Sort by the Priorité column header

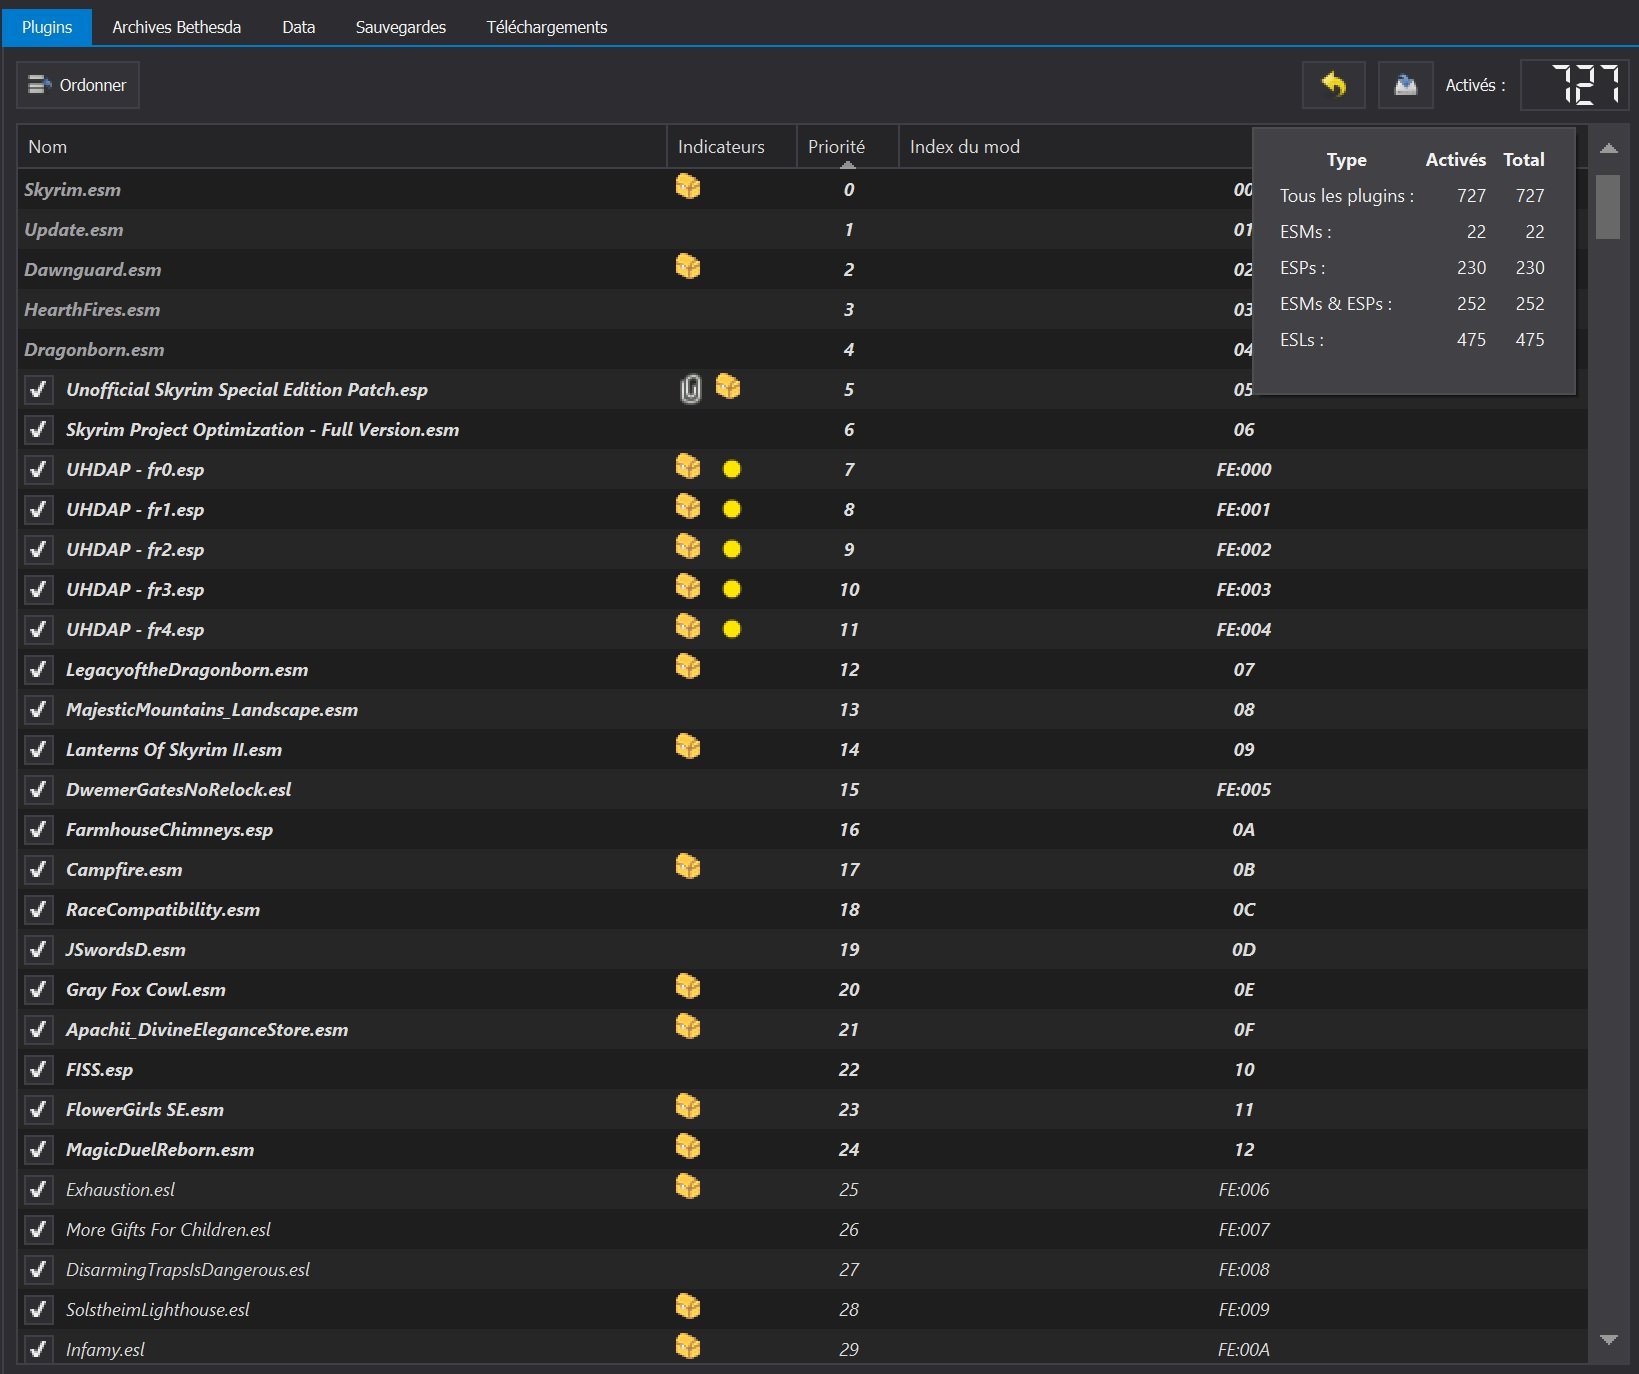(x=847, y=147)
